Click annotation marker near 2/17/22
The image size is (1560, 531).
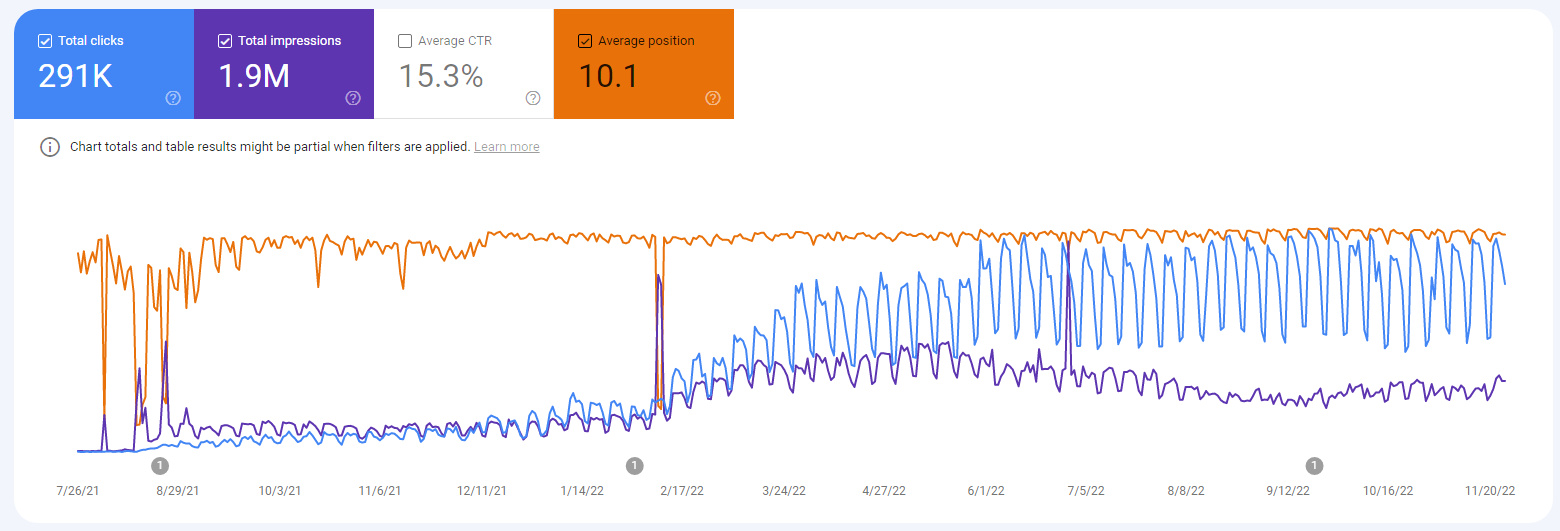(634, 465)
